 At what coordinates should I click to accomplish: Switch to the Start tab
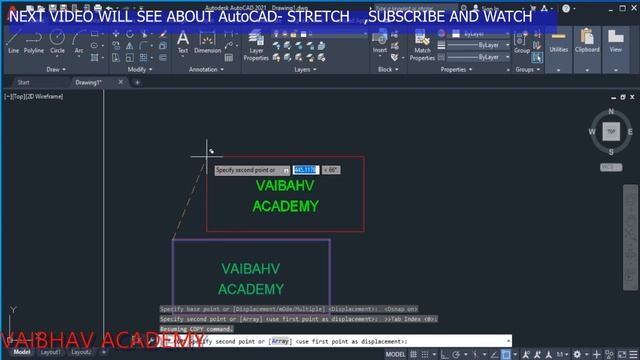[23, 82]
